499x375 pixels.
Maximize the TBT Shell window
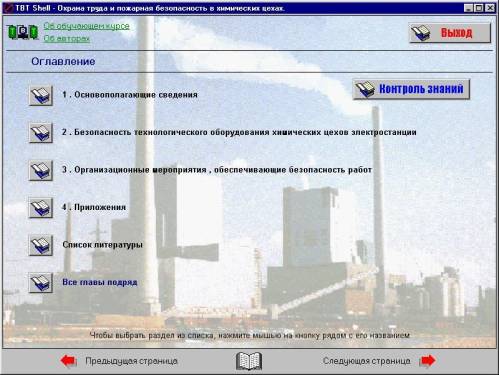click(x=479, y=8)
